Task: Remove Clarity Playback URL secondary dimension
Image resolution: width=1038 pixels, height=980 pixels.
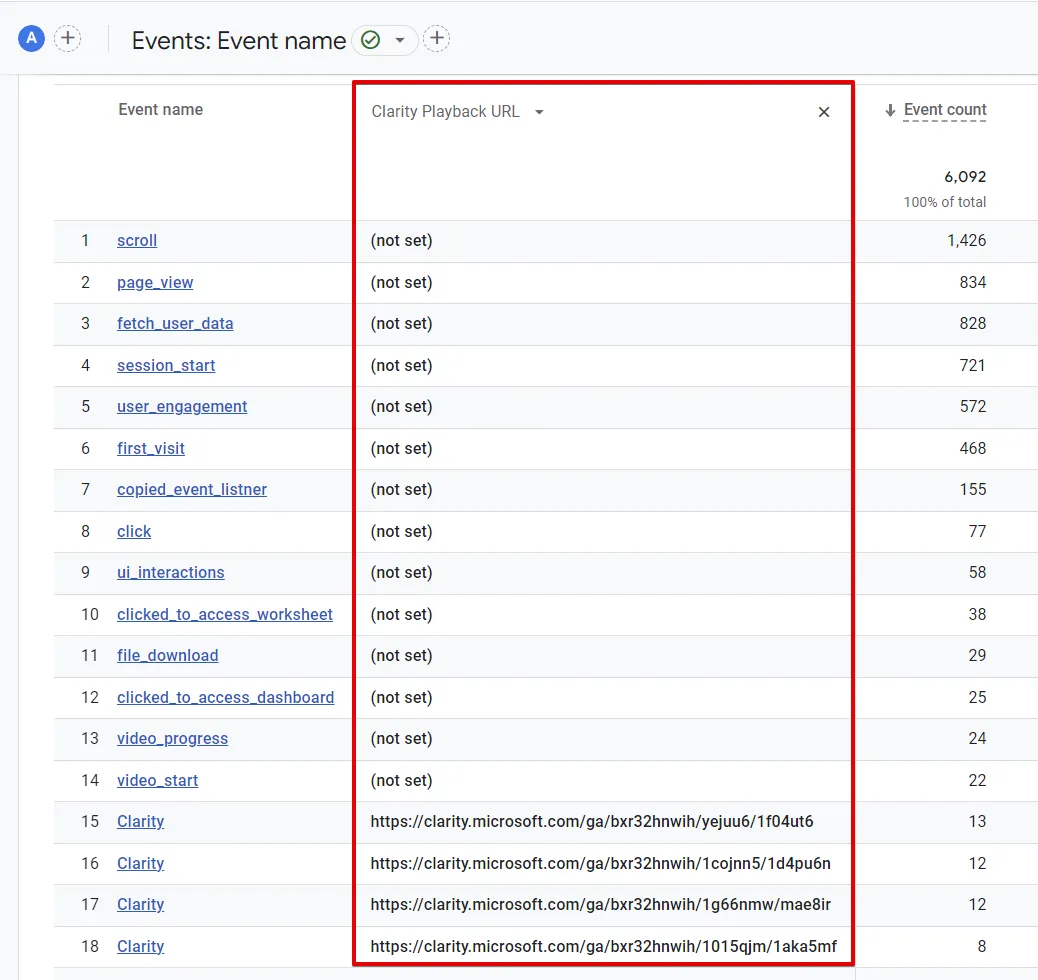Action: [x=824, y=112]
